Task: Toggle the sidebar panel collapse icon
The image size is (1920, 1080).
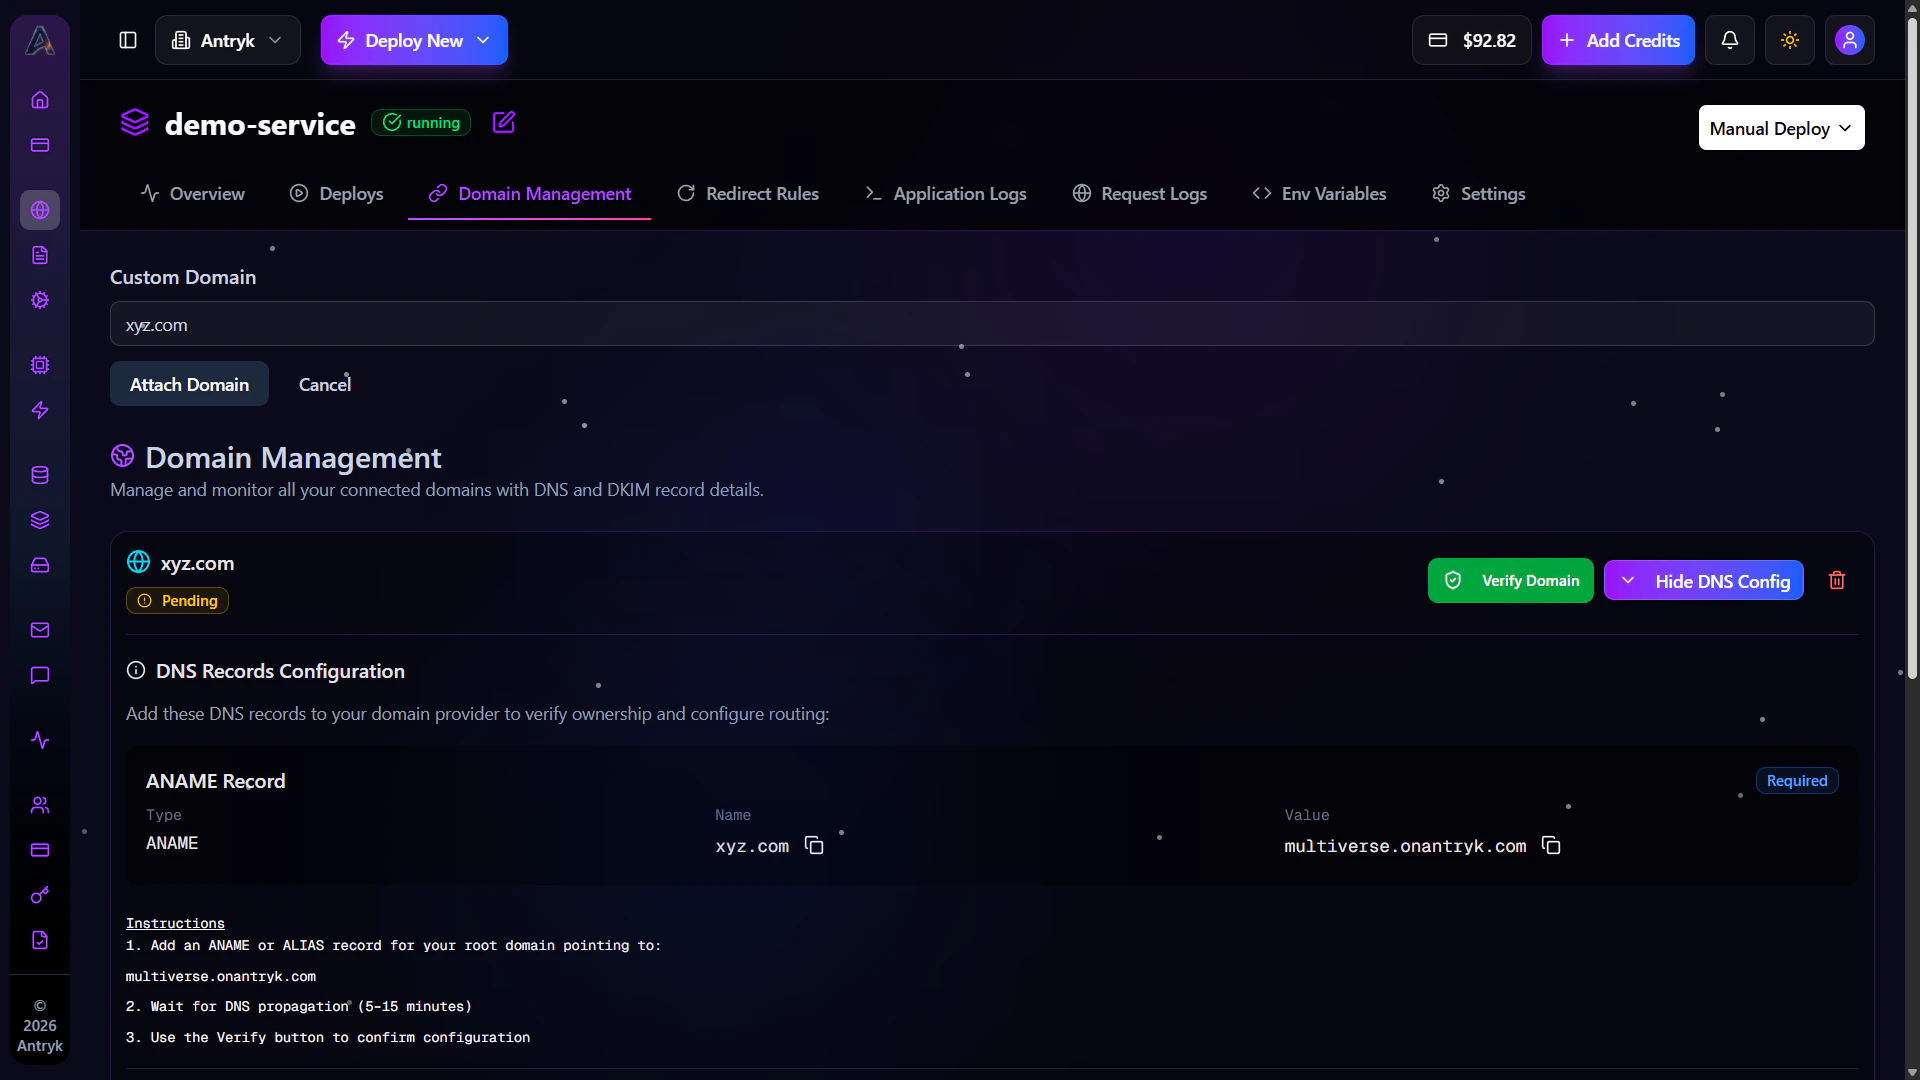Action: click(128, 40)
